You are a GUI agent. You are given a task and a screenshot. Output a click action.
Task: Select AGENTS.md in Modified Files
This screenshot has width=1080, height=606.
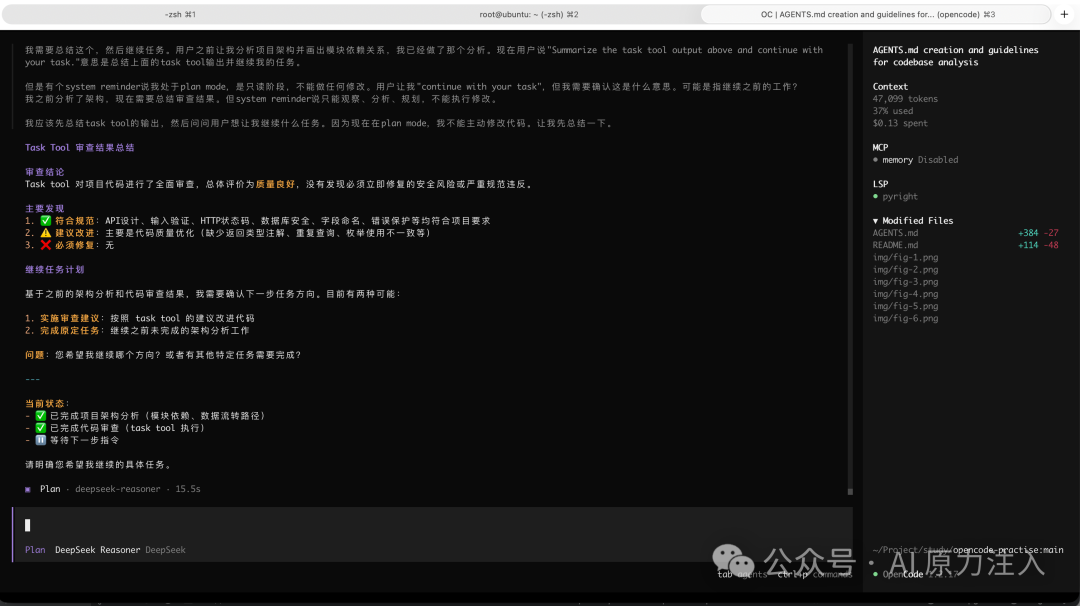pyautogui.click(x=895, y=233)
